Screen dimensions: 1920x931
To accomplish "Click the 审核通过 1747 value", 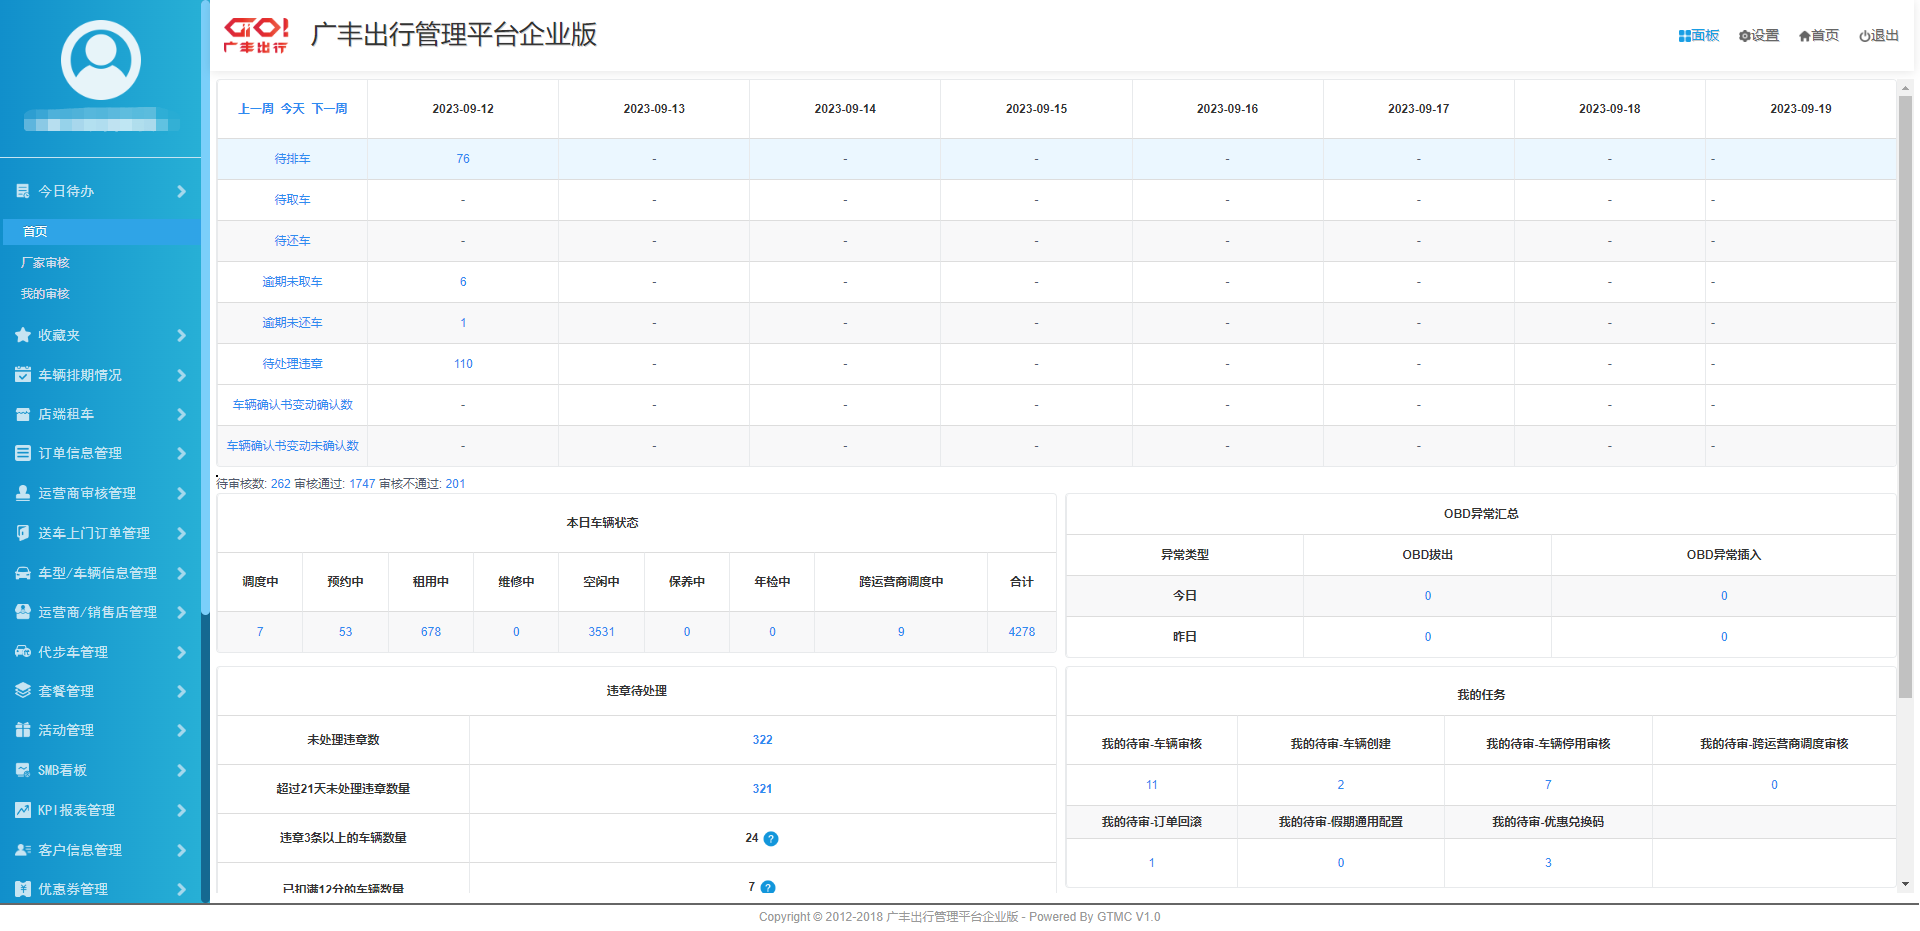I will point(362,484).
